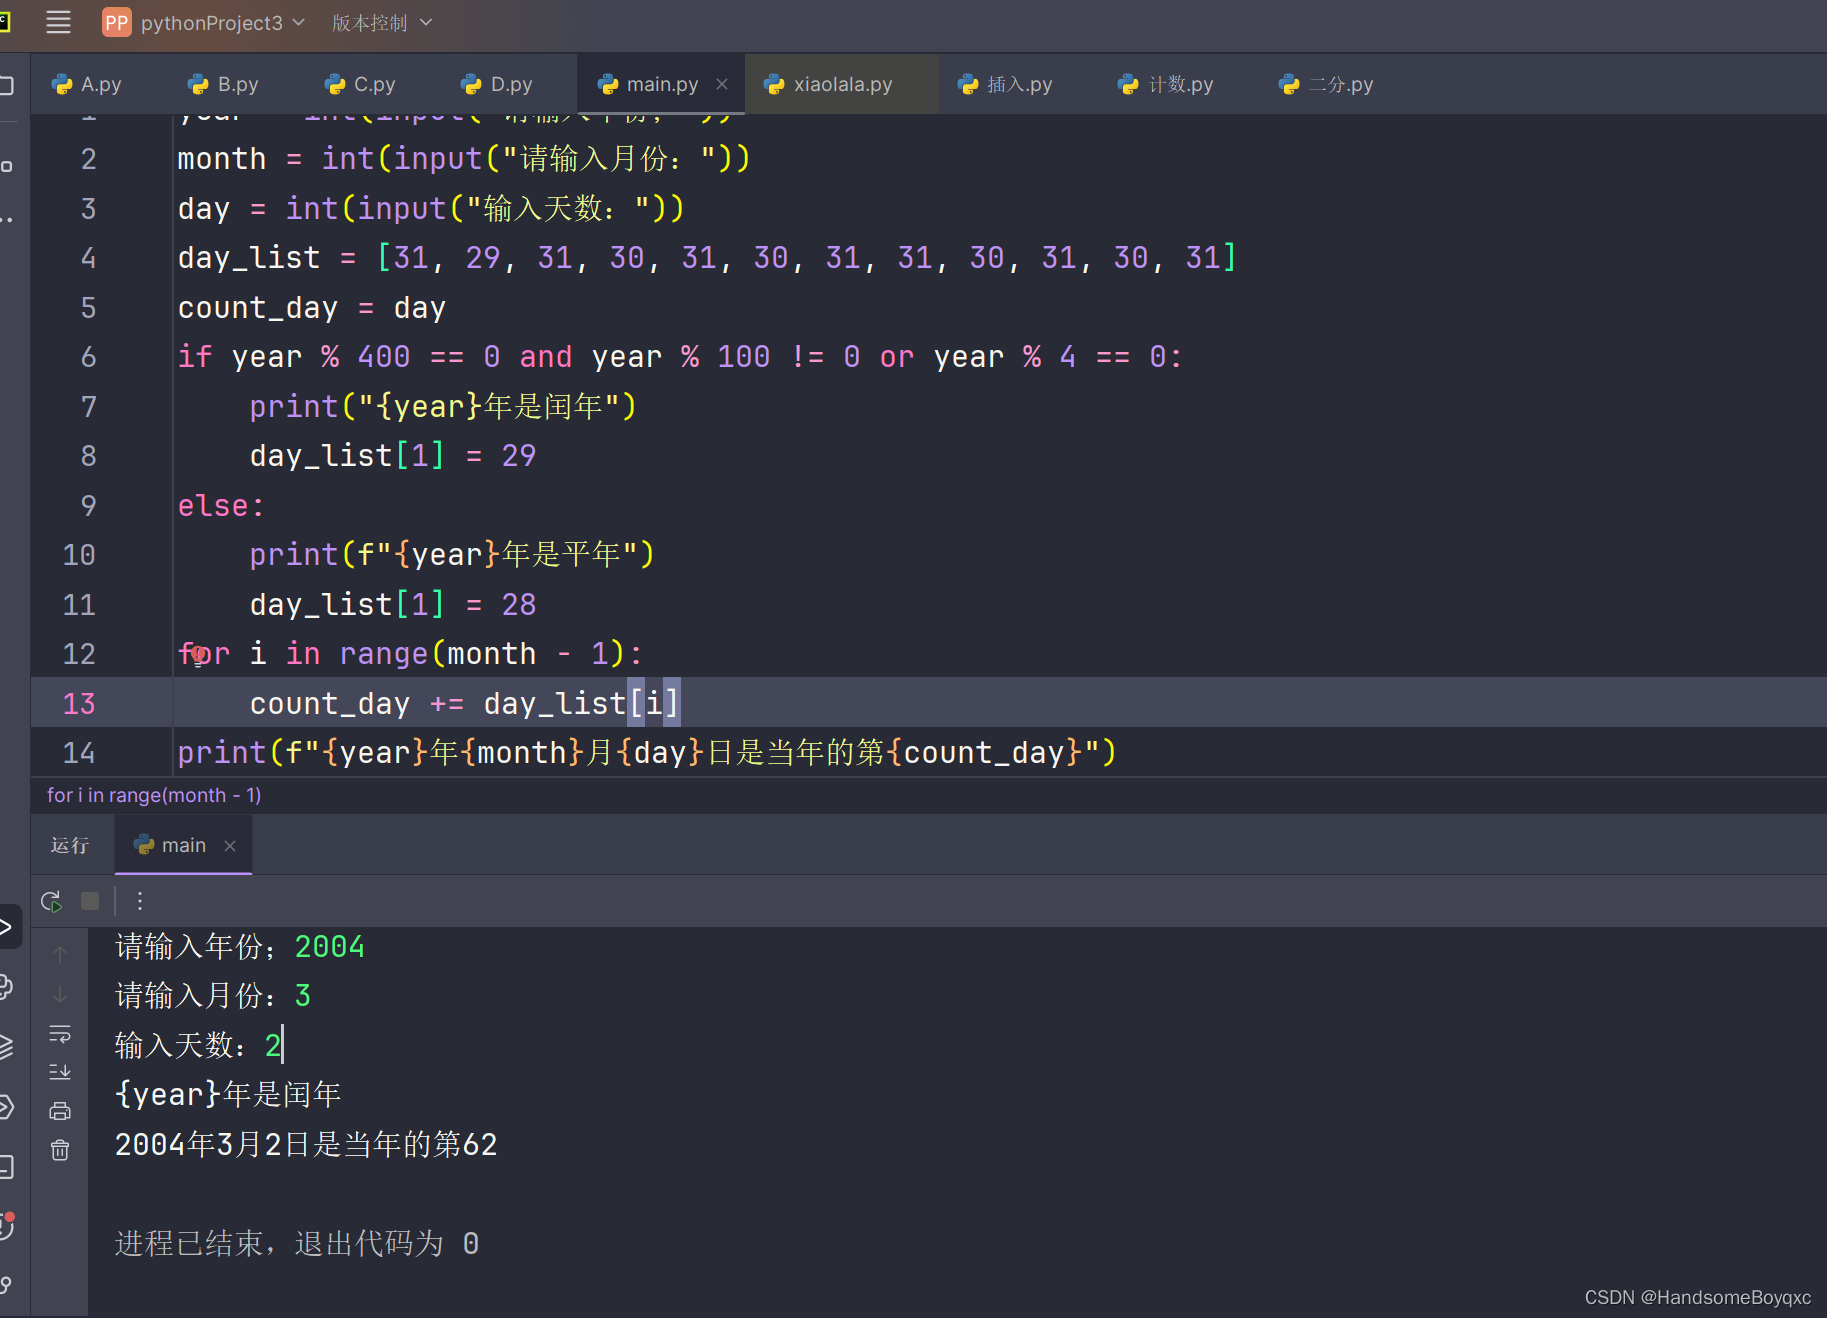This screenshot has width=1827, height=1318.
Task: Open the console three-dot options menu
Action: pyautogui.click(x=139, y=900)
